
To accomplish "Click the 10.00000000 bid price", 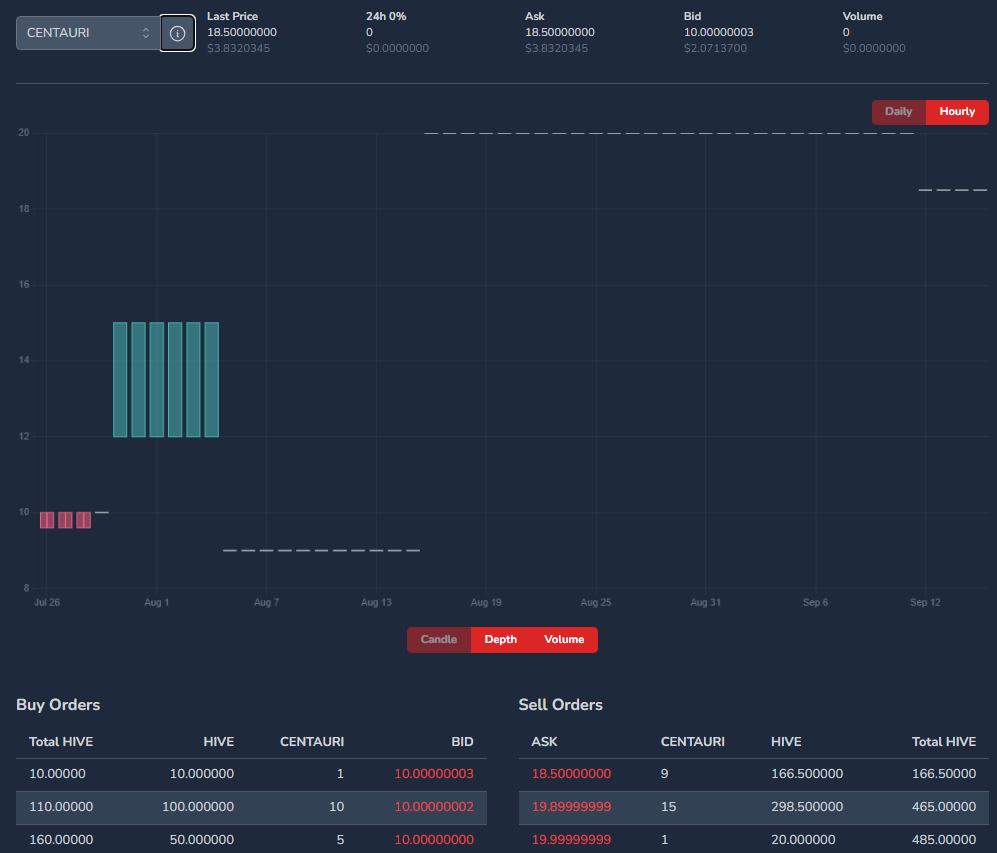I will coord(433,840).
